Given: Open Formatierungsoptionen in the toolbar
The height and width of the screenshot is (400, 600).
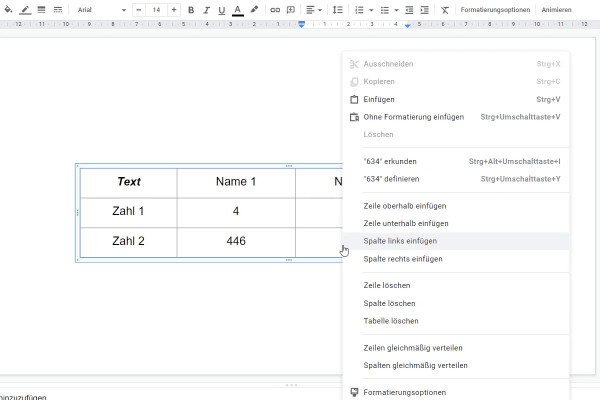Looking at the screenshot, I should coord(495,10).
